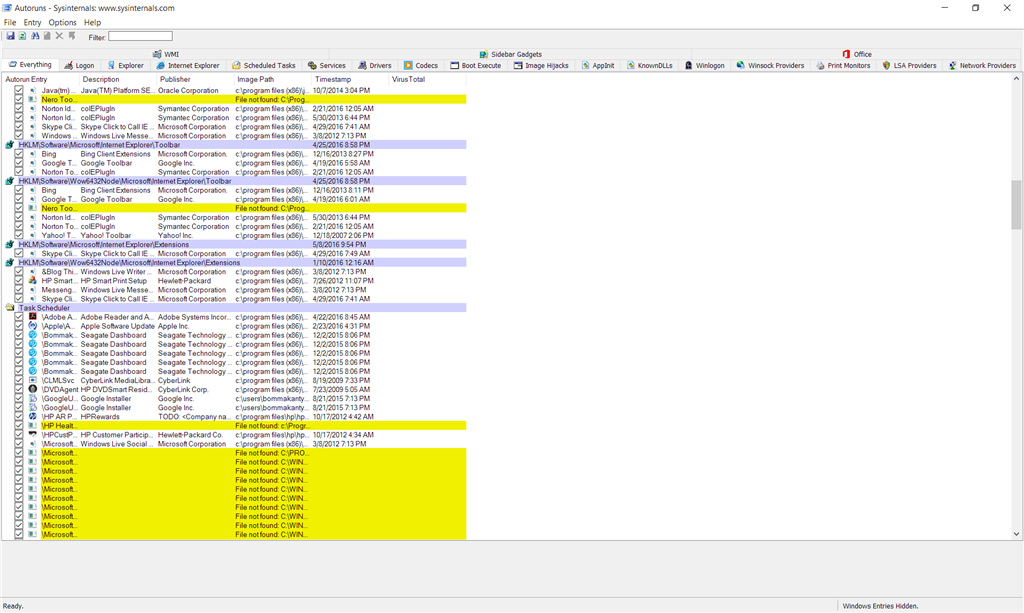Select the 'TODO: <Company na..' publisher cell
1024x613 pixels.
coord(195,417)
